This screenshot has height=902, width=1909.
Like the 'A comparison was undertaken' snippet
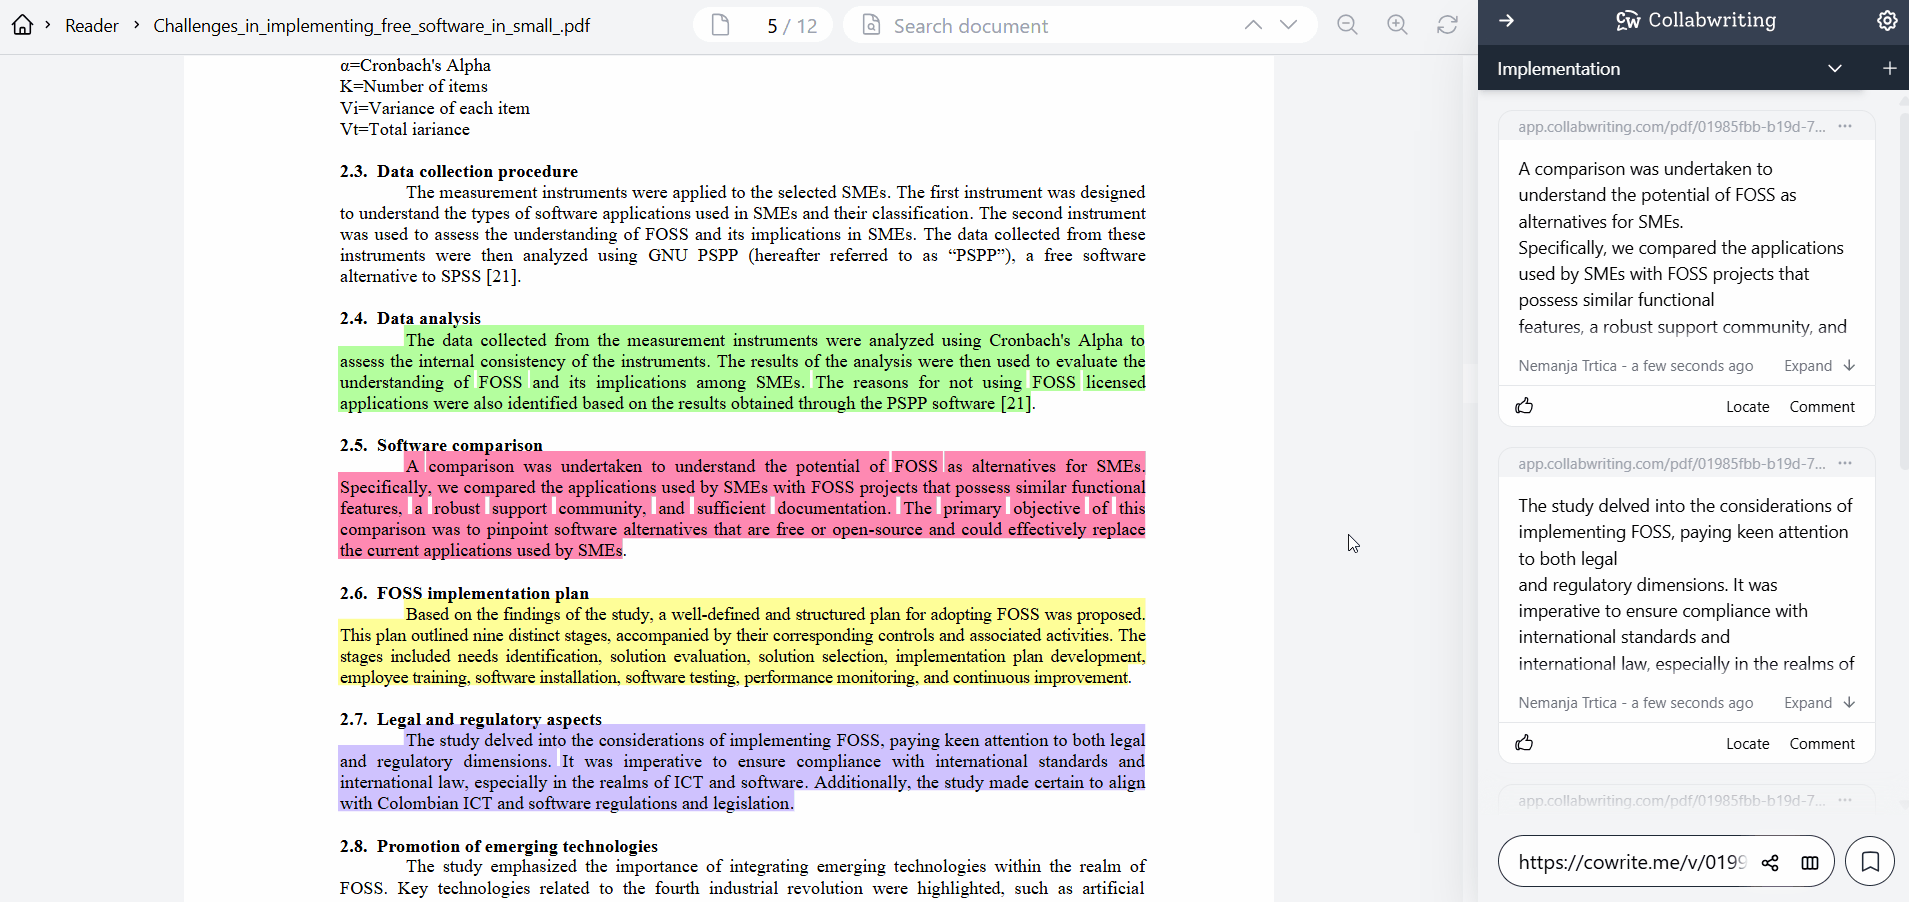point(1525,406)
